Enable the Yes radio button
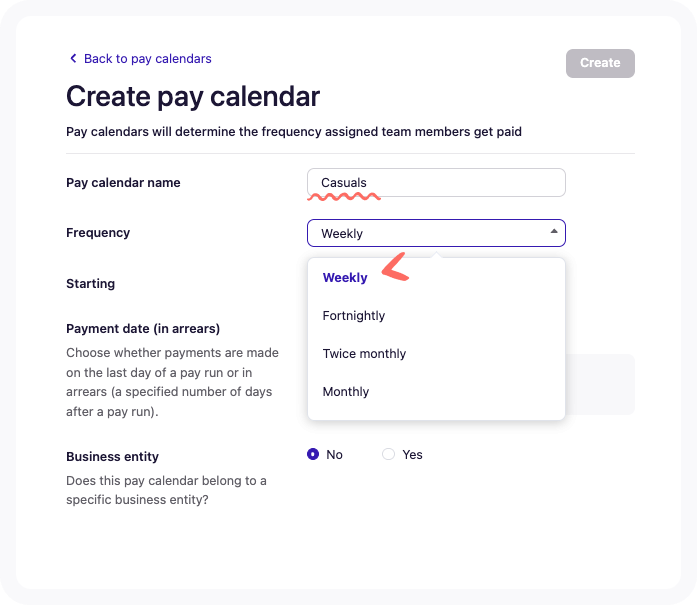697x605 pixels. tap(388, 454)
